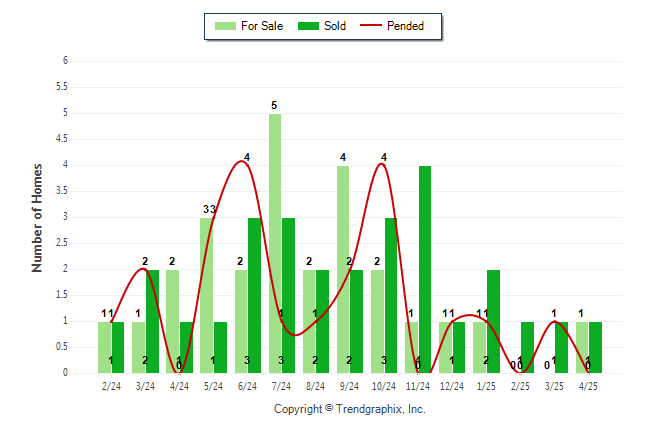The height and width of the screenshot is (434, 646).
Task: Click the 2/25 Sold bar
Action: coord(527,347)
